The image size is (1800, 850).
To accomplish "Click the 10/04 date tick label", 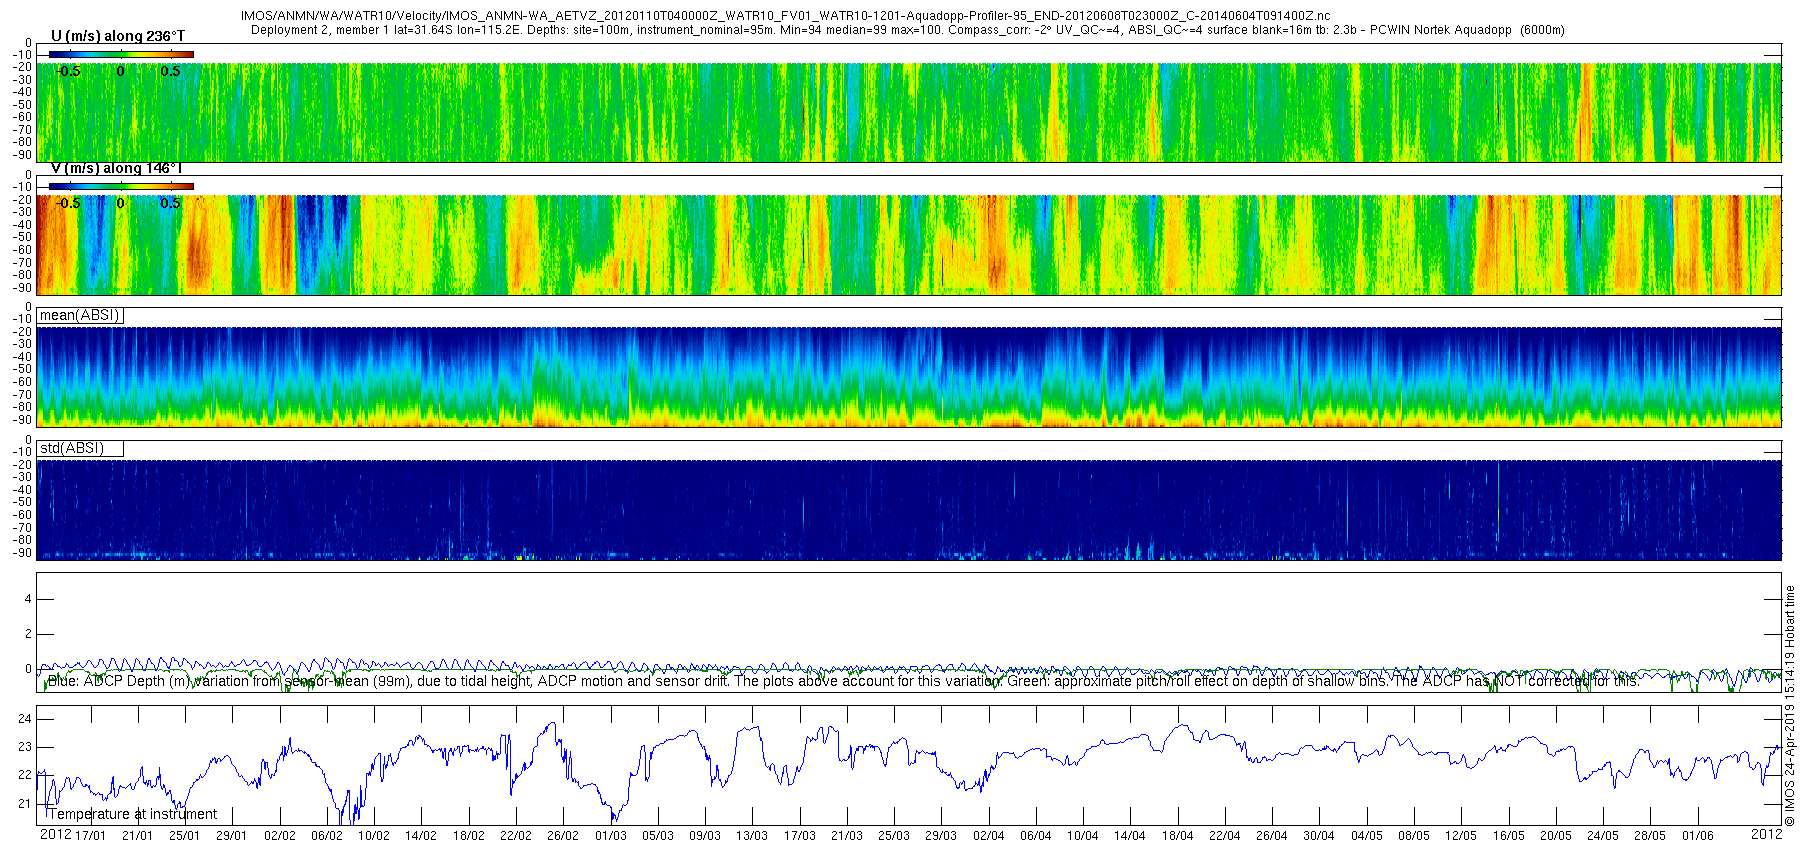I will 1082,836.
